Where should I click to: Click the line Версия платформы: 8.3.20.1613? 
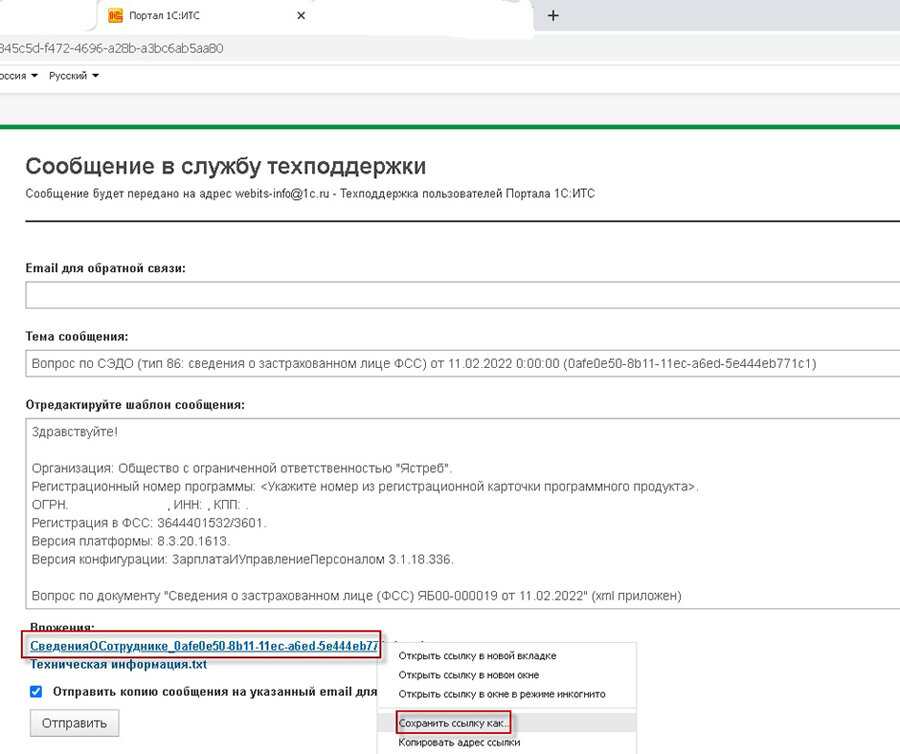tap(131, 541)
